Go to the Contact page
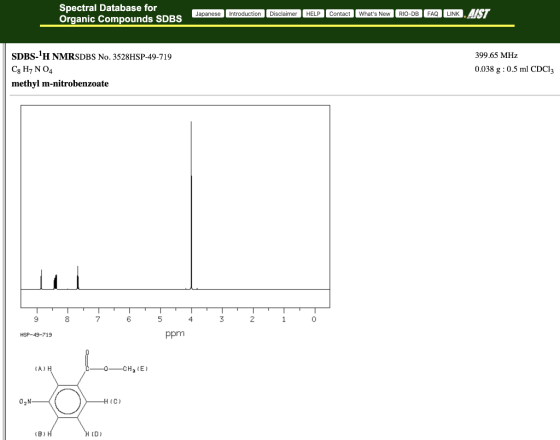This screenshot has height=440, width=560. pos(340,14)
